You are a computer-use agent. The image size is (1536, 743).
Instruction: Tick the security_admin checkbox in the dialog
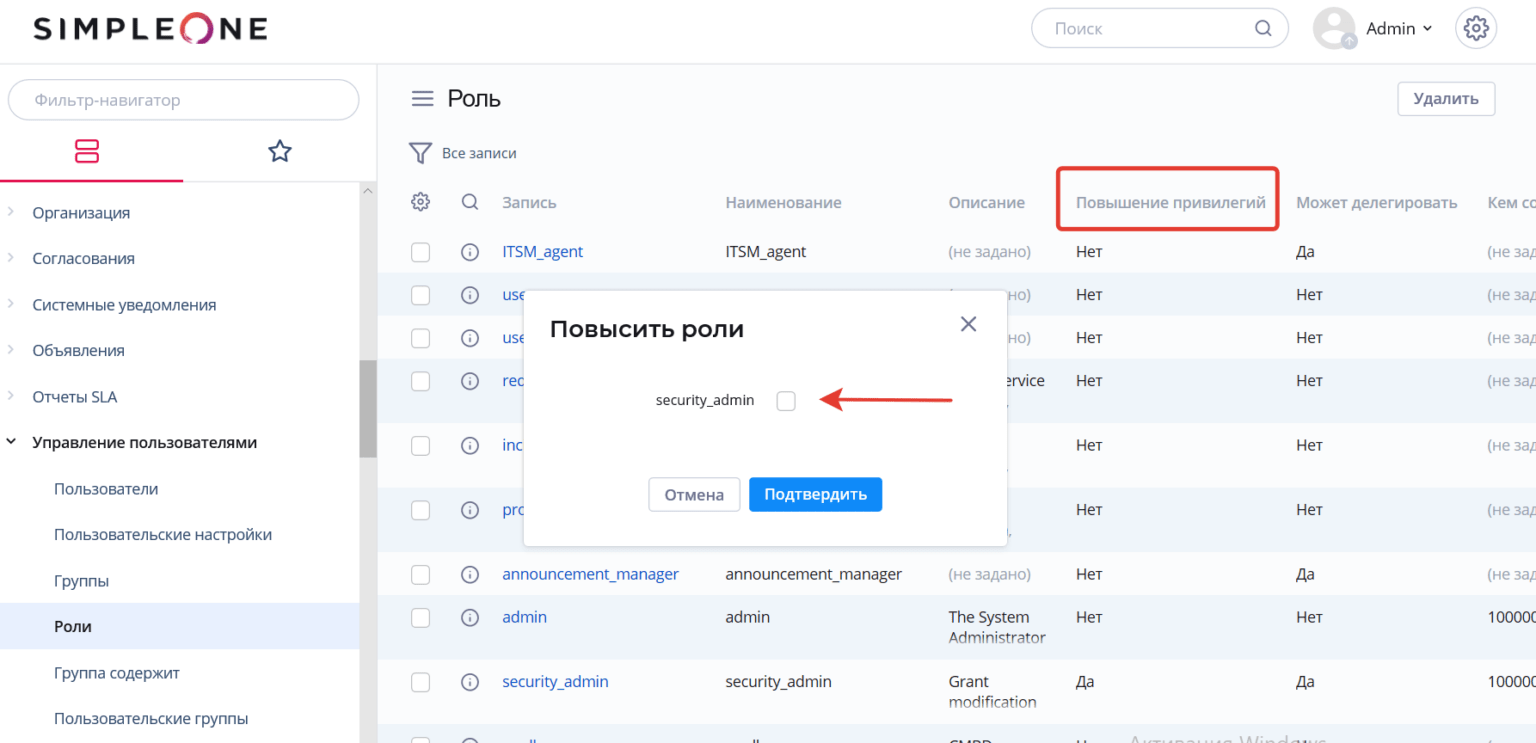tap(786, 401)
